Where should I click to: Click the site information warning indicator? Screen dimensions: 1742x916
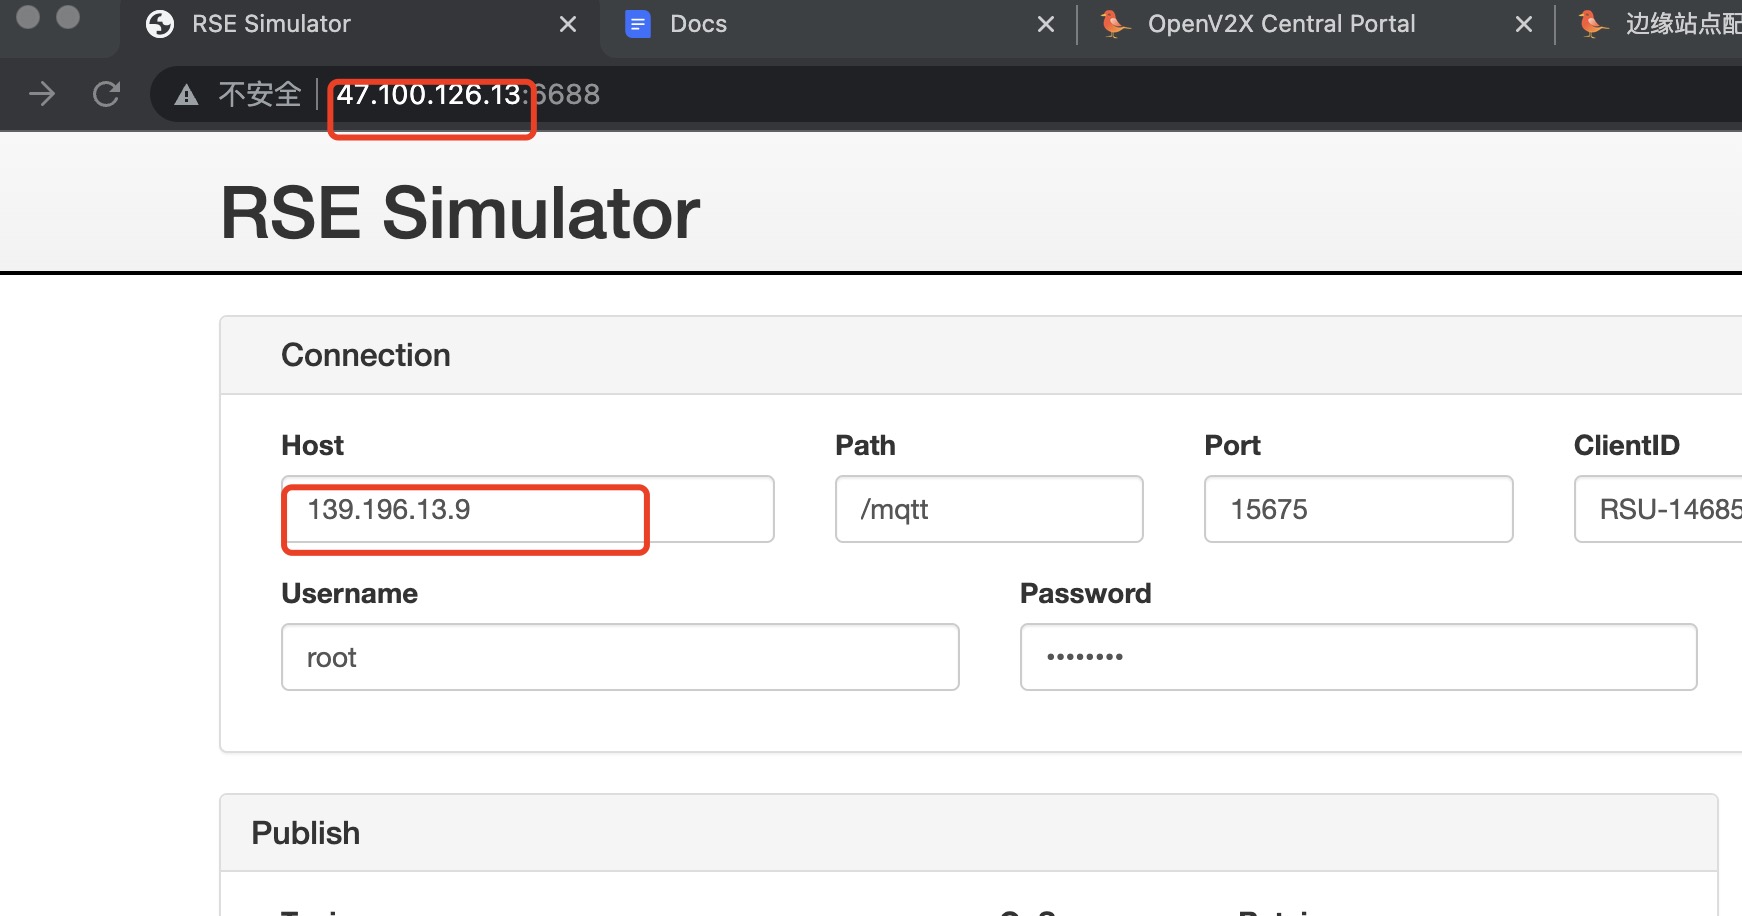pyautogui.click(x=187, y=93)
